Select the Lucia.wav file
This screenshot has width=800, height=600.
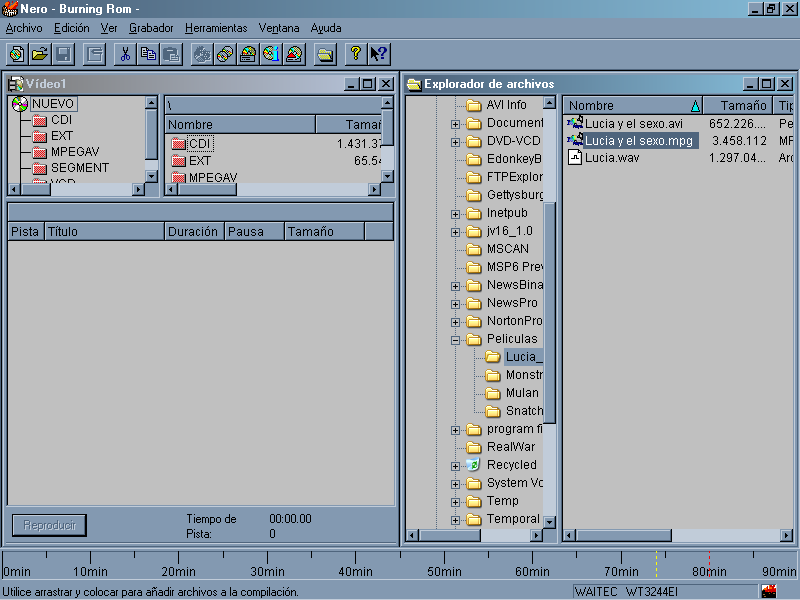point(612,158)
